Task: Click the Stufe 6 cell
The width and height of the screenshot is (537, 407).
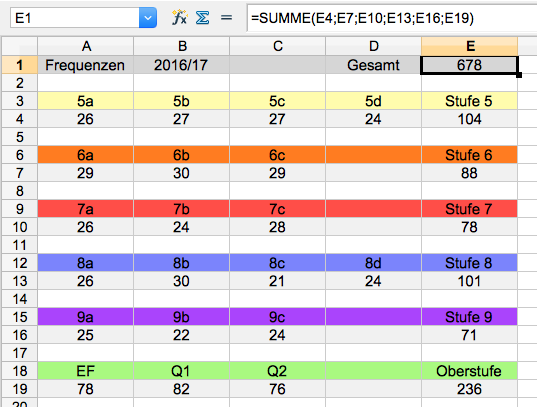Action: tap(469, 155)
